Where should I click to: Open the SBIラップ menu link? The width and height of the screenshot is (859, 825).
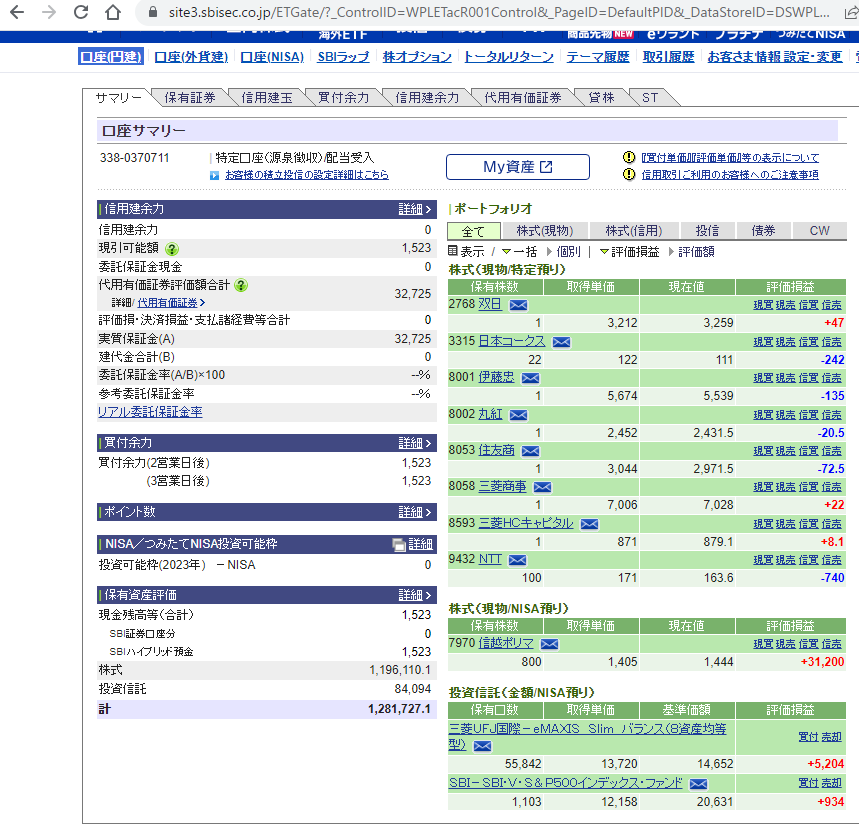click(343, 57)
